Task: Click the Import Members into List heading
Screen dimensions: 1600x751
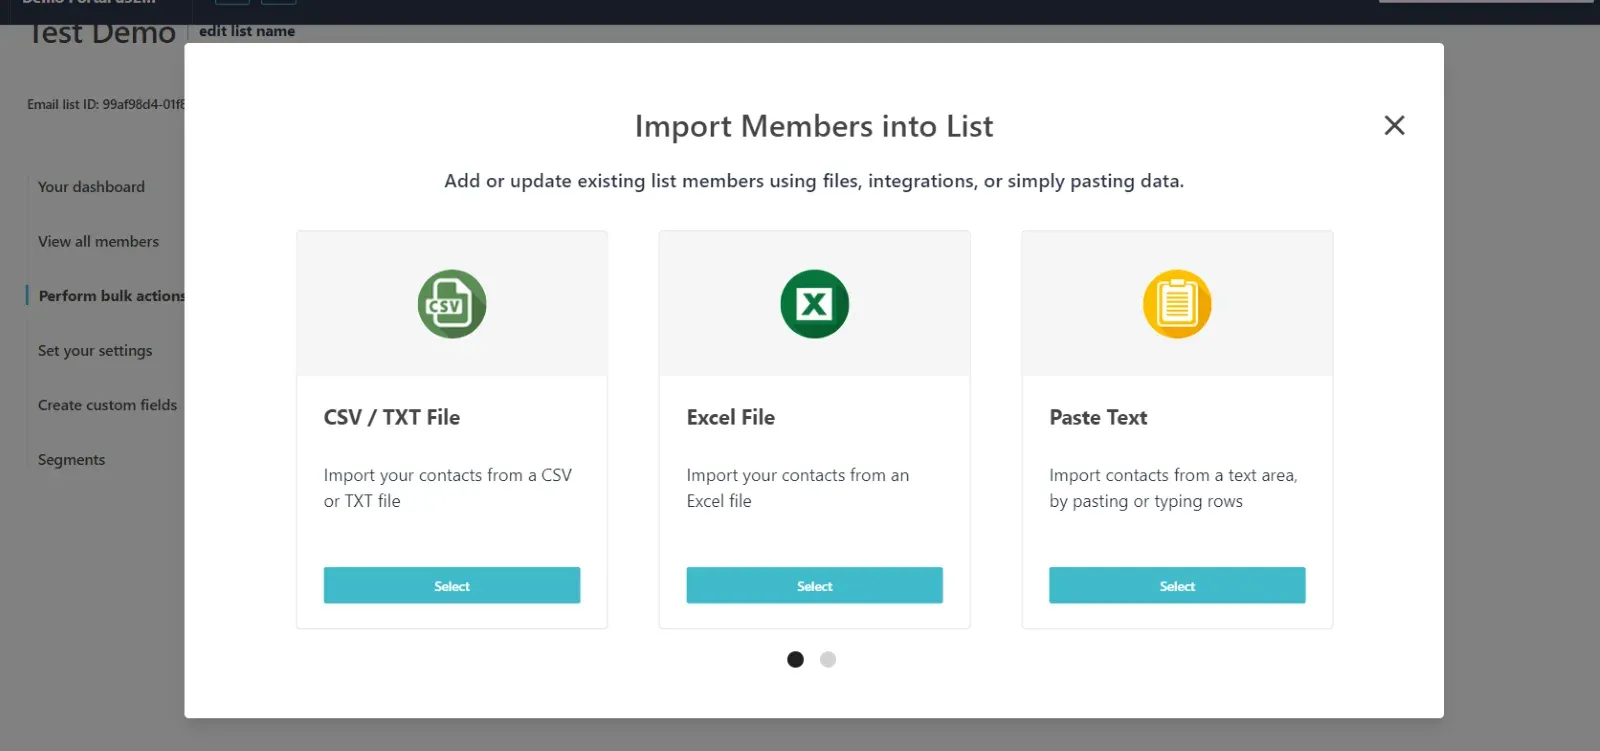Action: 814,126
